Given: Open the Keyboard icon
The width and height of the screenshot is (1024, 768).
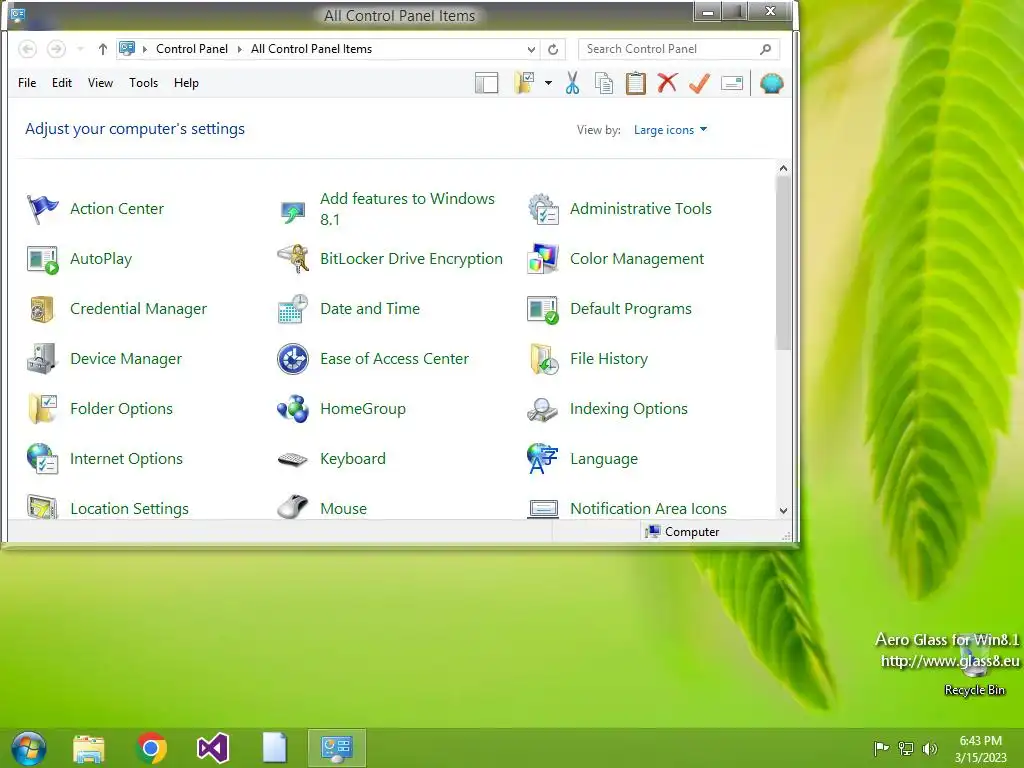Looking at the screenshot, I should 293,459.
